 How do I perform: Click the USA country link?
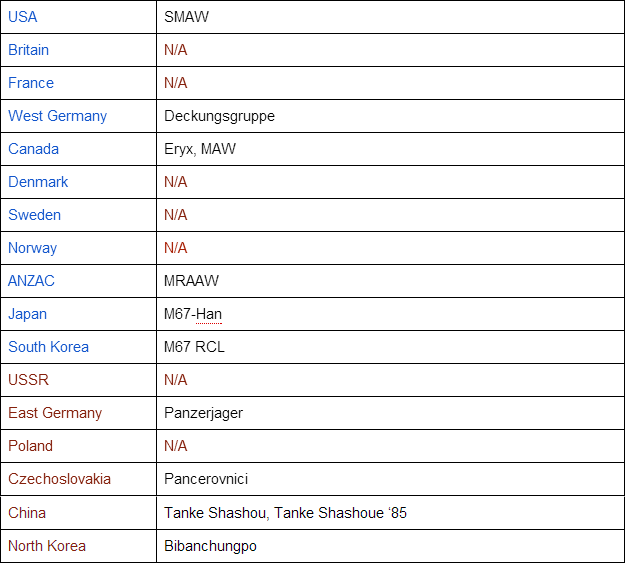pos(23,17)
